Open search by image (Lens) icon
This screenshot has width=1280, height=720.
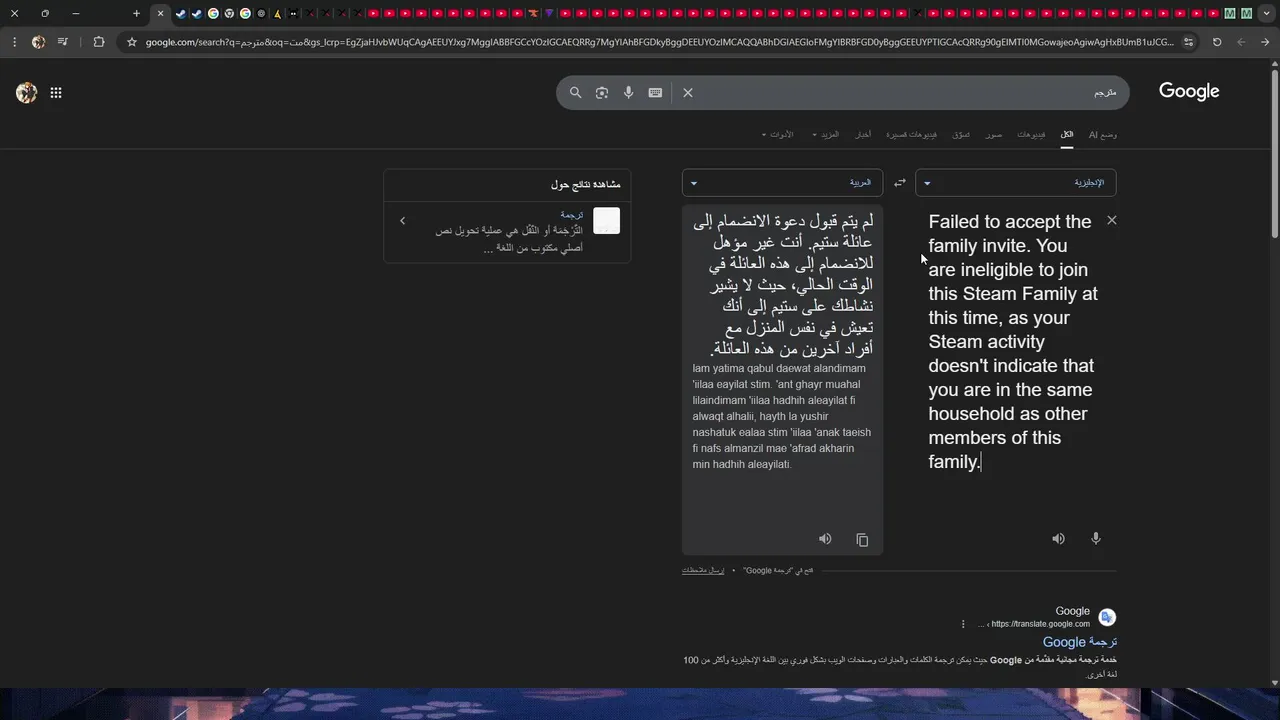tap(601, 92)
